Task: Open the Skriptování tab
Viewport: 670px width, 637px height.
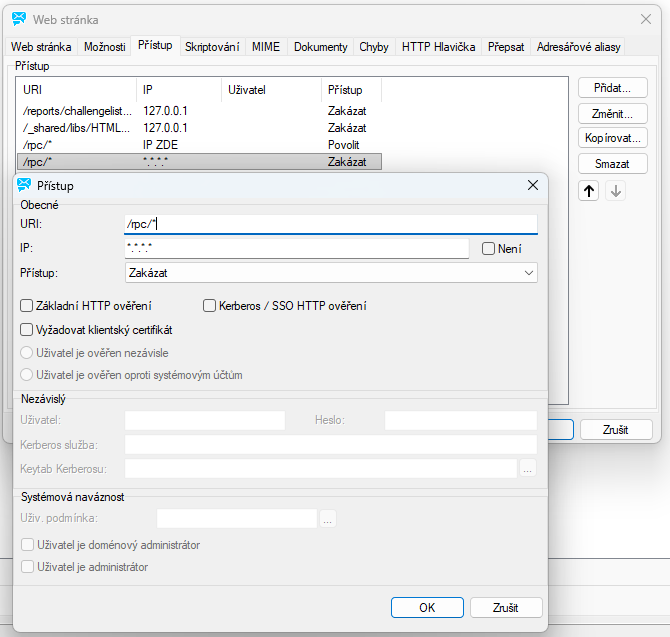Action: (212, 47)
